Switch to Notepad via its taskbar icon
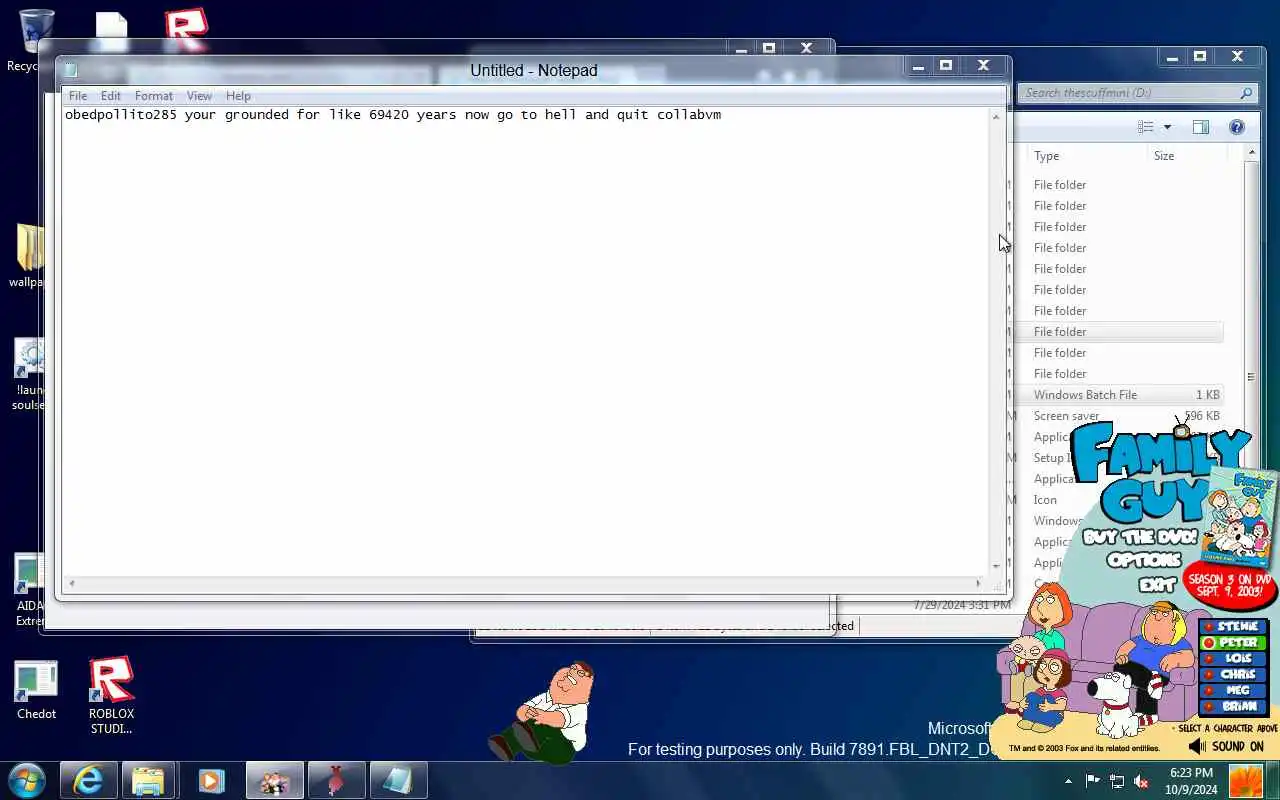The width and height of the screenshot is (1280, 800). tap(397, 780)
